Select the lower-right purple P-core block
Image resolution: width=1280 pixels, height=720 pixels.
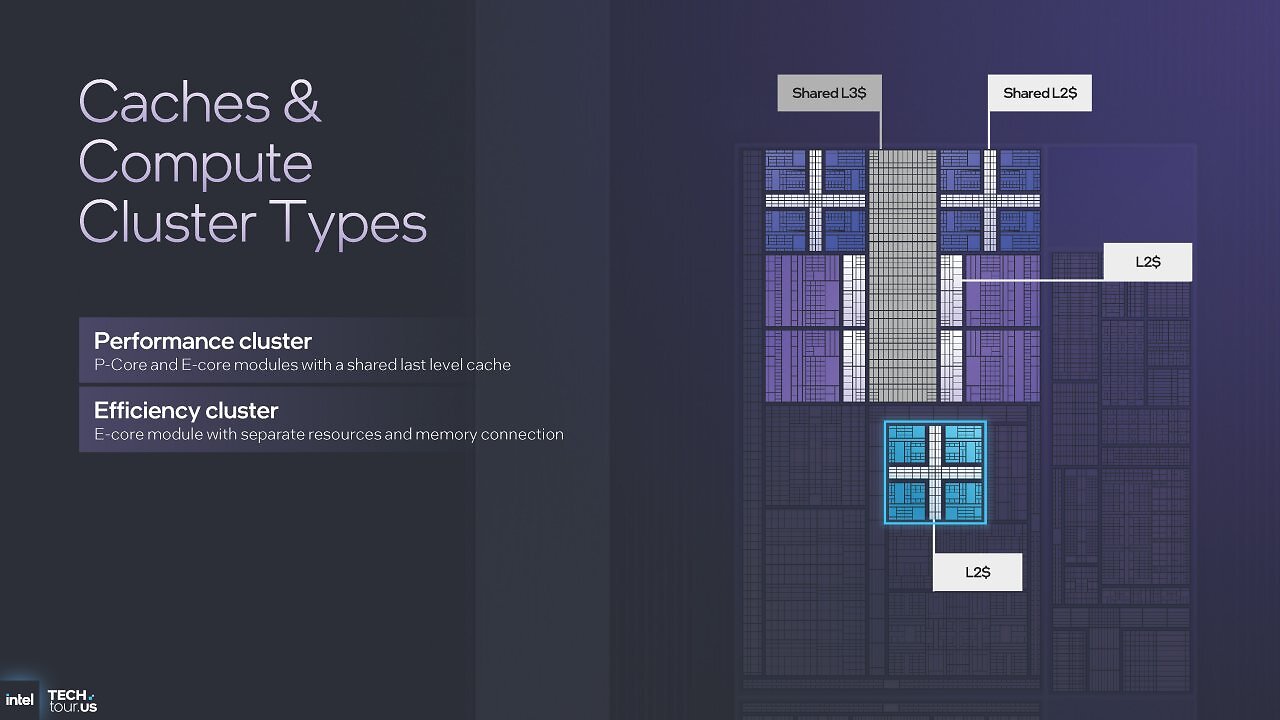(x=990, y=366)
